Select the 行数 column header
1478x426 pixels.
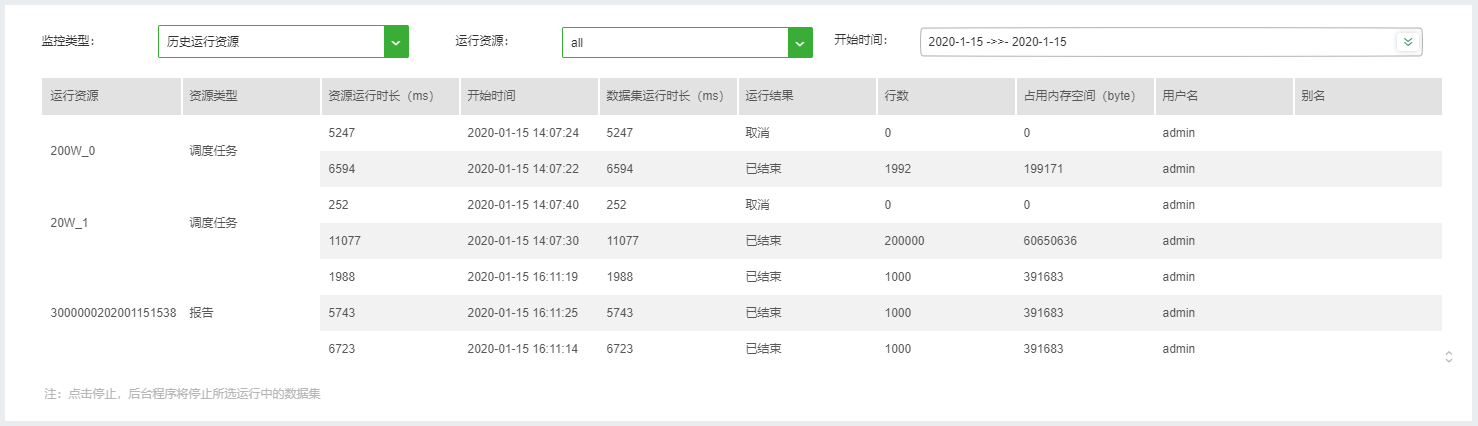coord(896,96)
